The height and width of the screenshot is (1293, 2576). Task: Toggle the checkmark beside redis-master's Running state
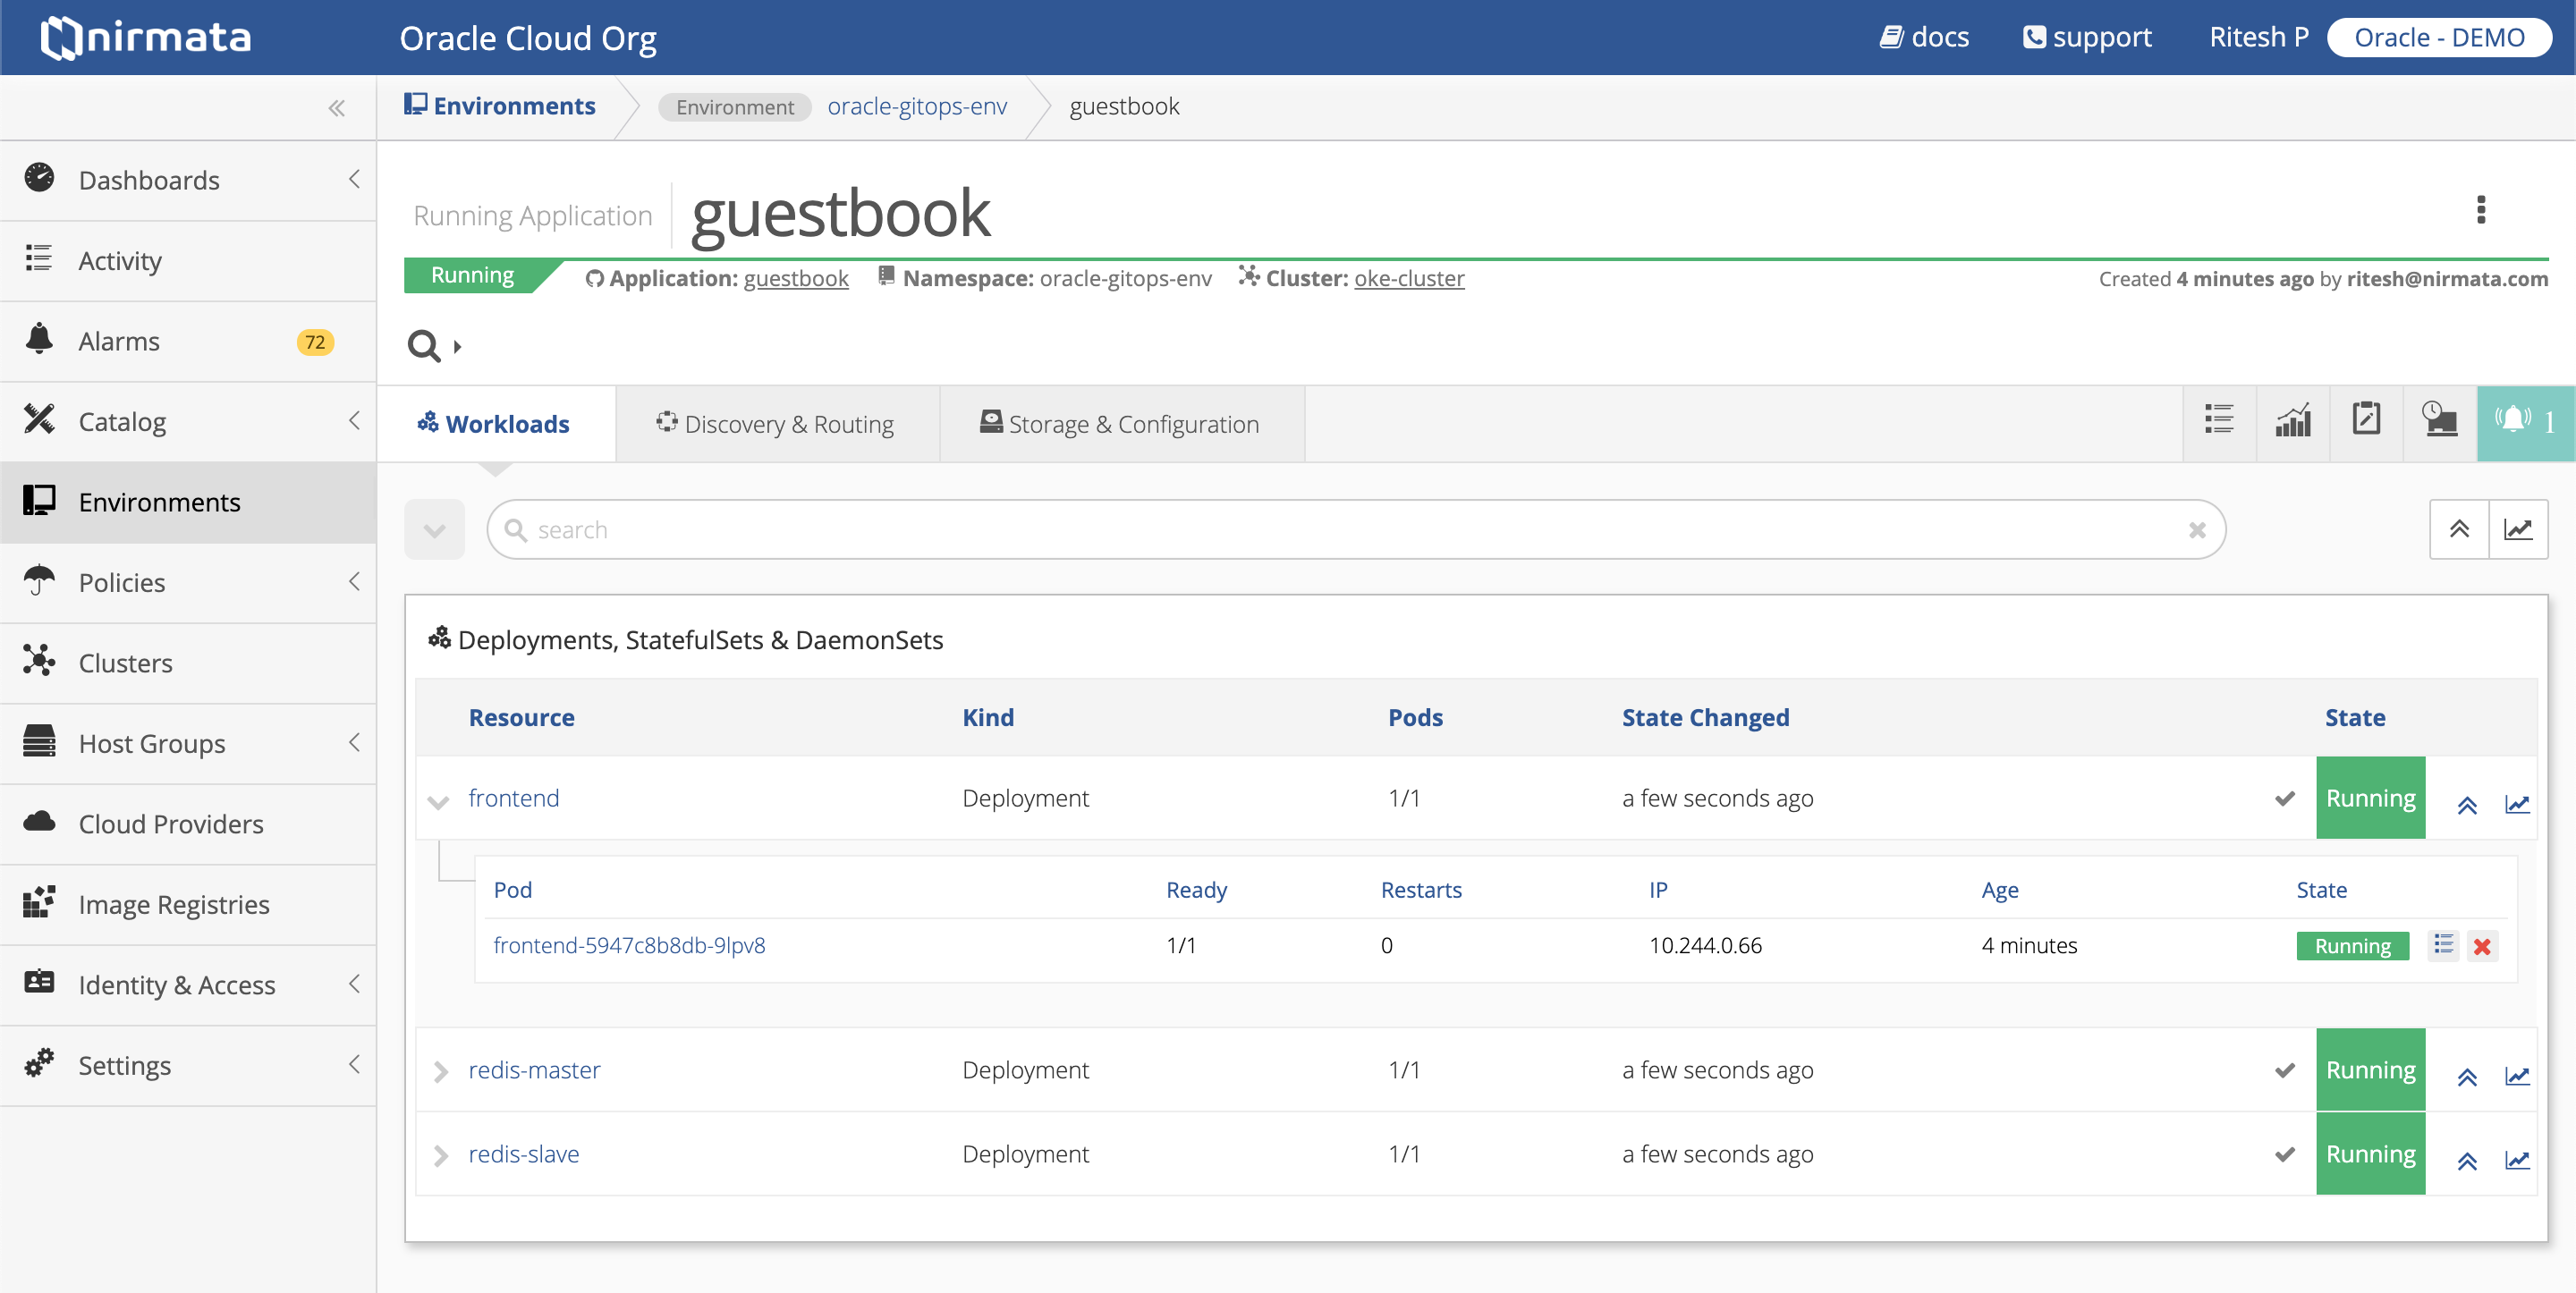coord(2284,1071)
